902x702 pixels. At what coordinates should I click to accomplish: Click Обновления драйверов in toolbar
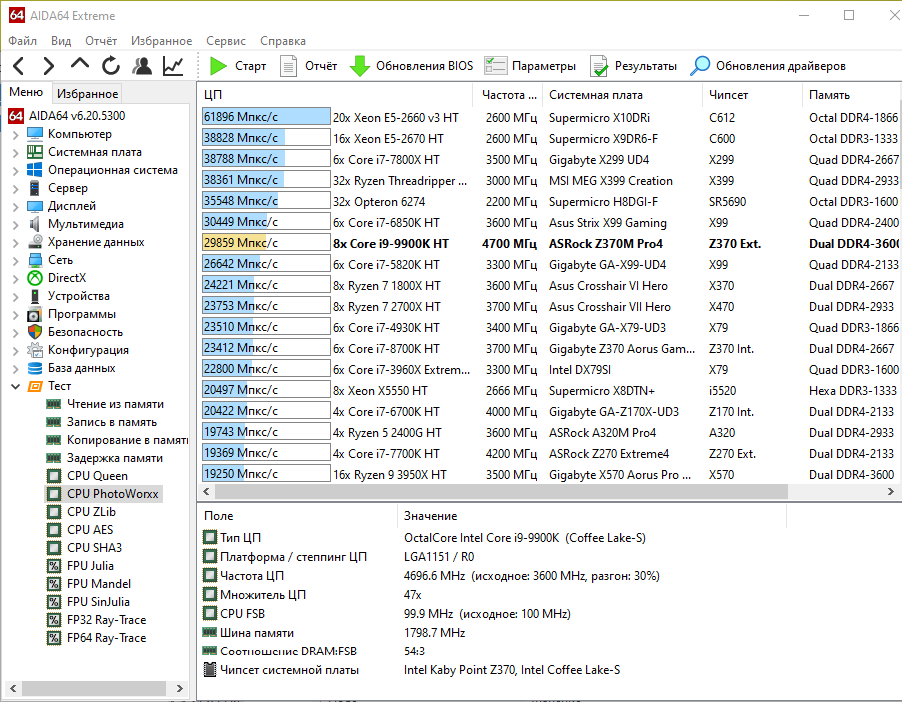[x=768, y=66]
